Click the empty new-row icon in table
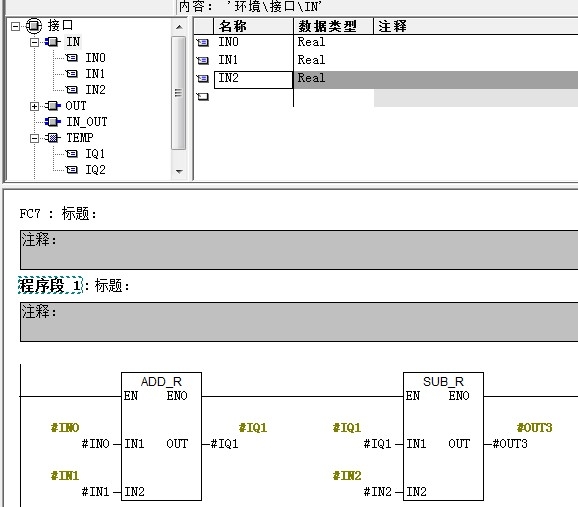The height and width of the screenshot is (507, 578). pos(202,97)
